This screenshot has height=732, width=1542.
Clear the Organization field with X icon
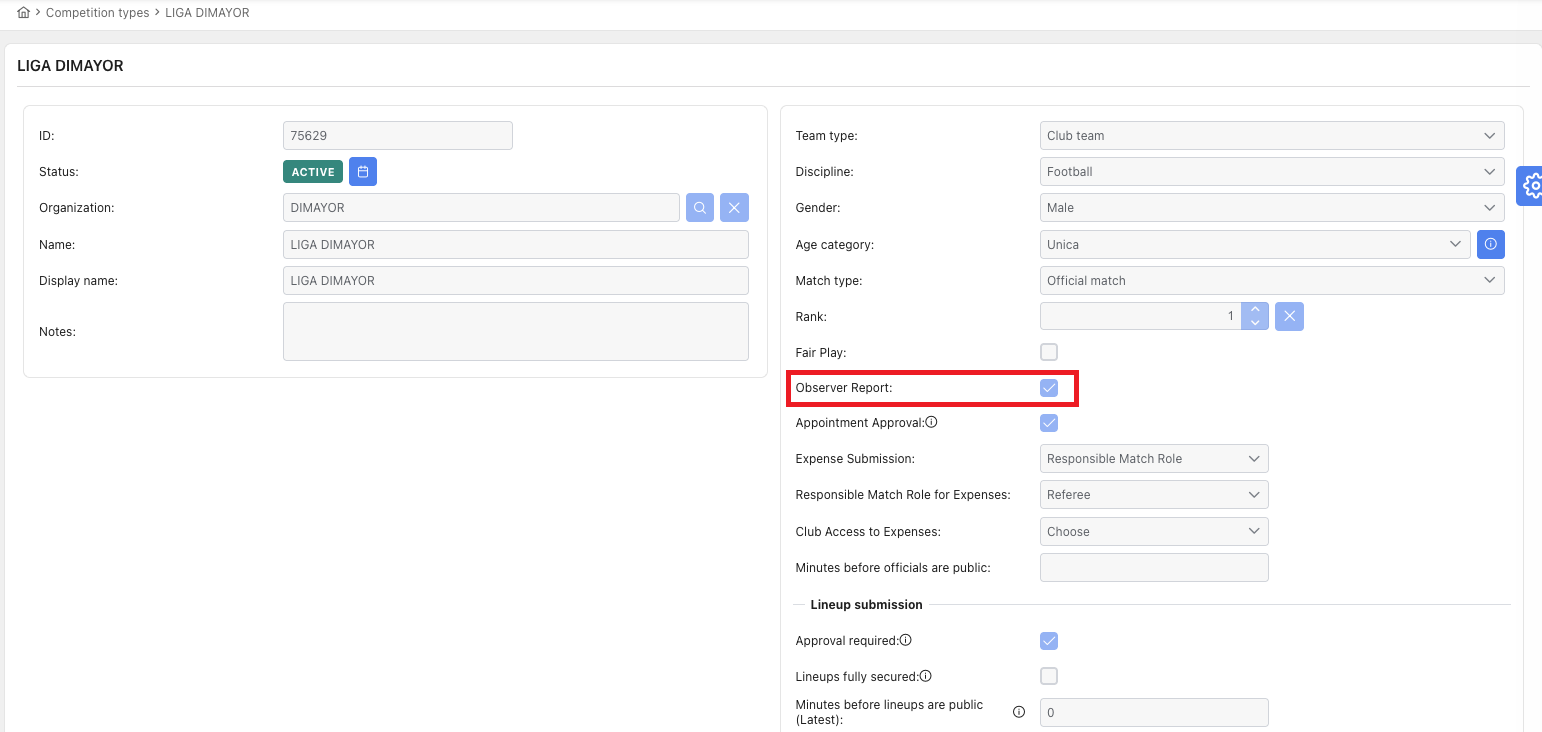pyautogui.click(x=734, y=208)
